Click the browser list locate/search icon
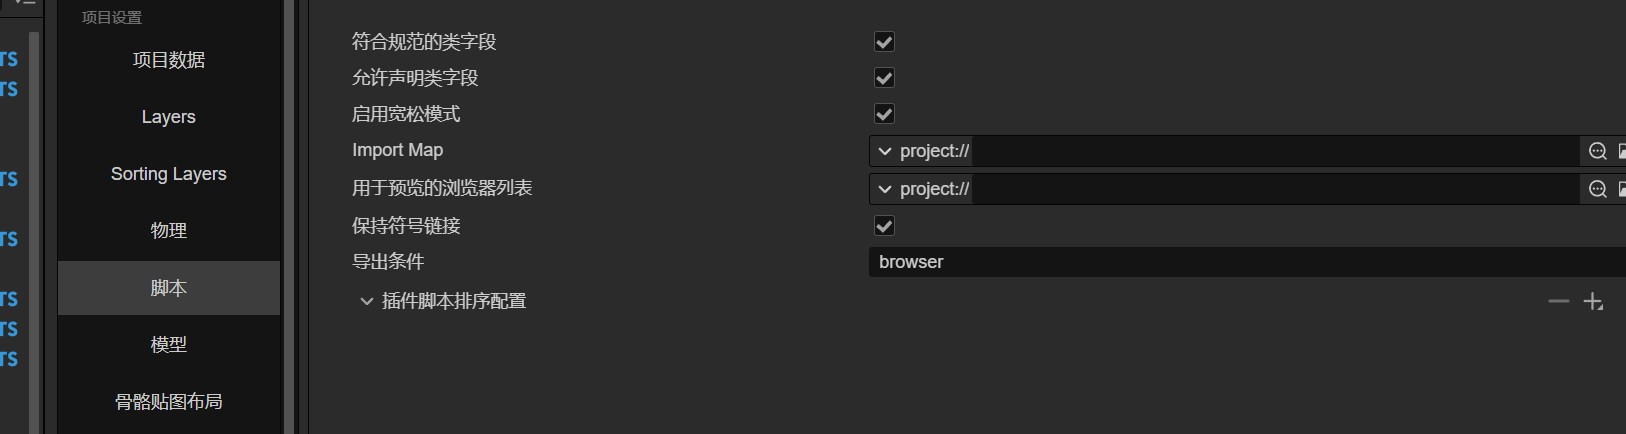This screenshot has height=434, width=1626. (1597, 189)
